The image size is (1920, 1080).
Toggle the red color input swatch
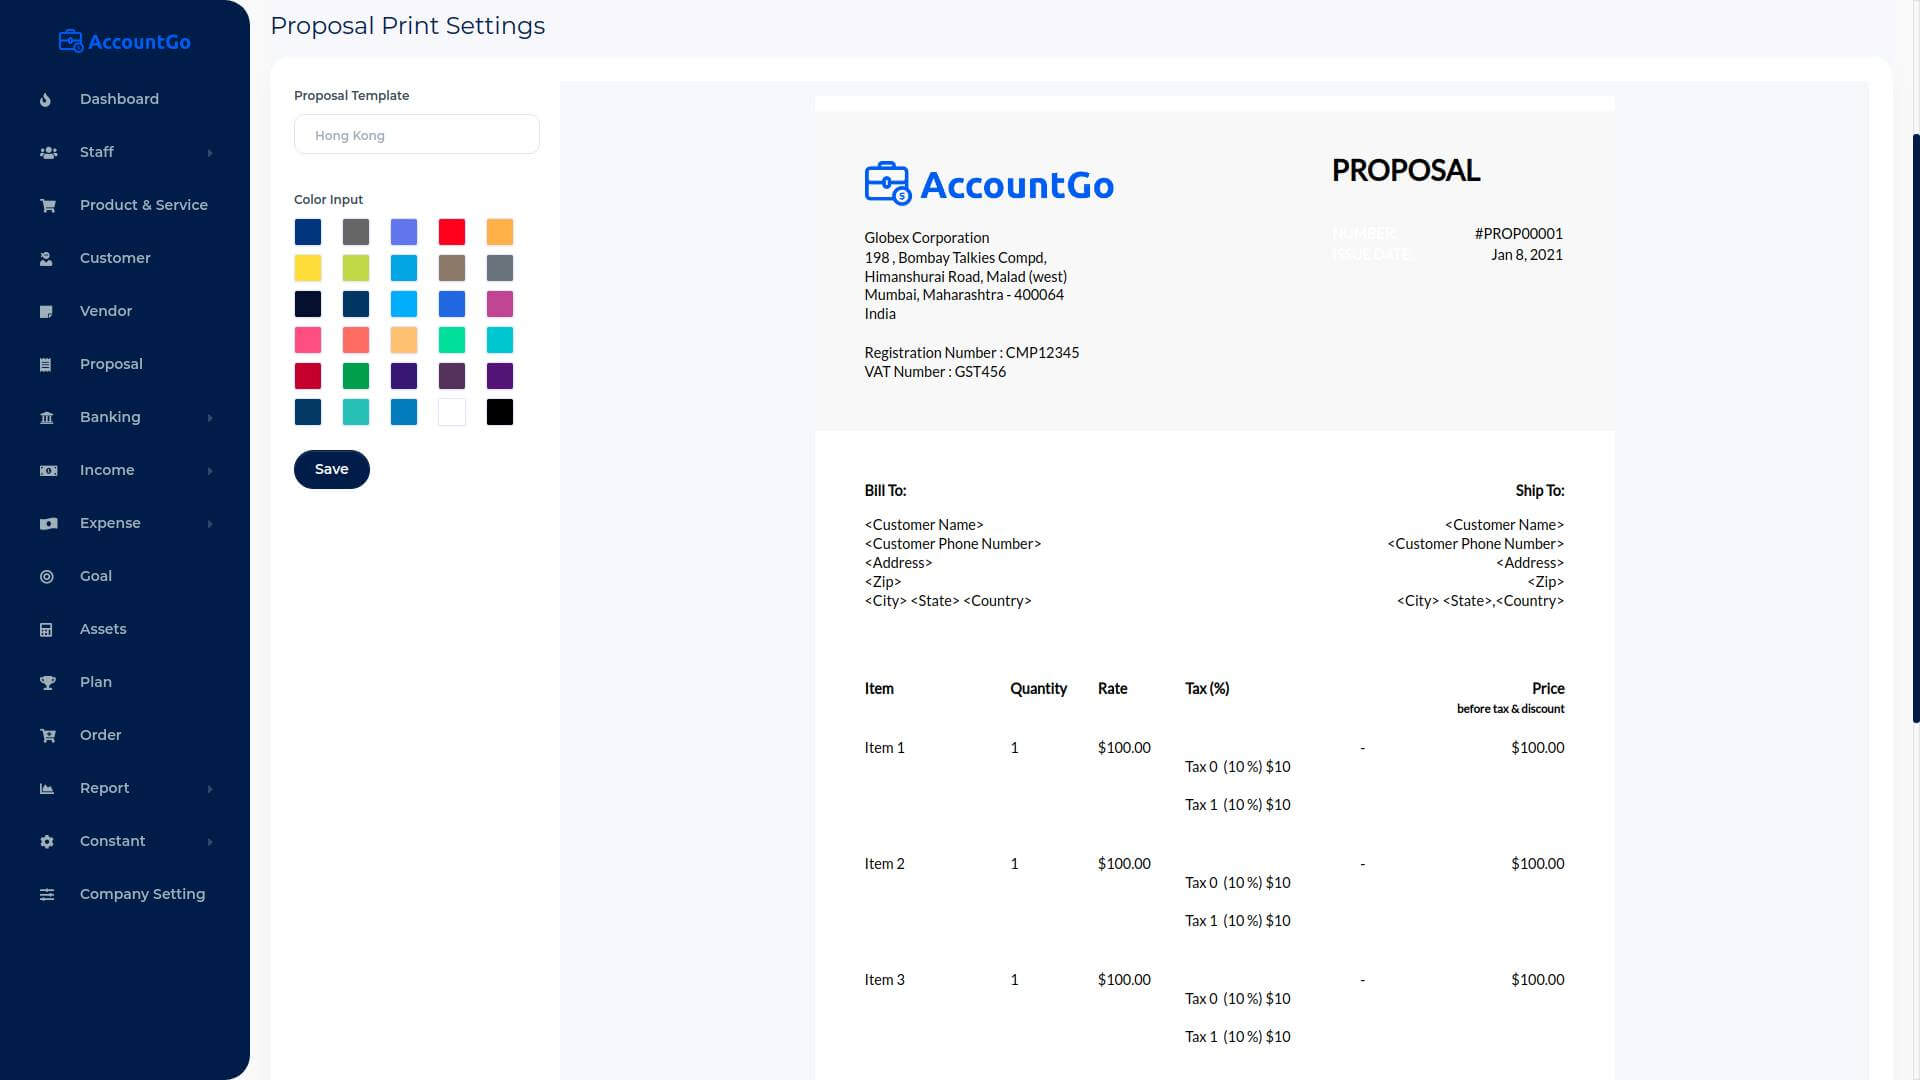click(450, 232)
